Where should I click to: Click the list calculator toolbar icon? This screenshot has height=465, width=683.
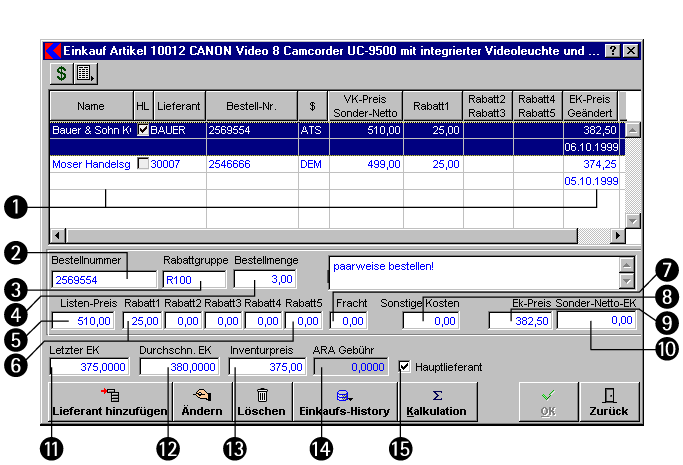[84, 73]
